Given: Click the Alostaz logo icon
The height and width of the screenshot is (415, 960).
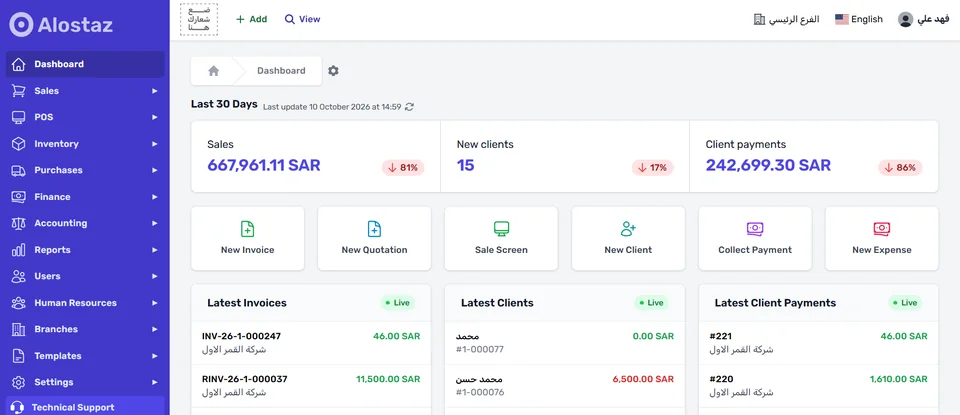Looking at the screenshot, I should [21, 24].
